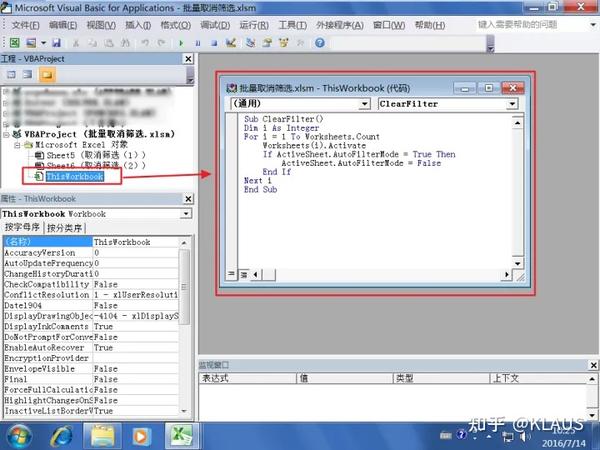Image resolution: width=600 pixels, height=450 pixels.
Task: Click the (名称) property value ThisWorkbook
Action: point(135,242)
